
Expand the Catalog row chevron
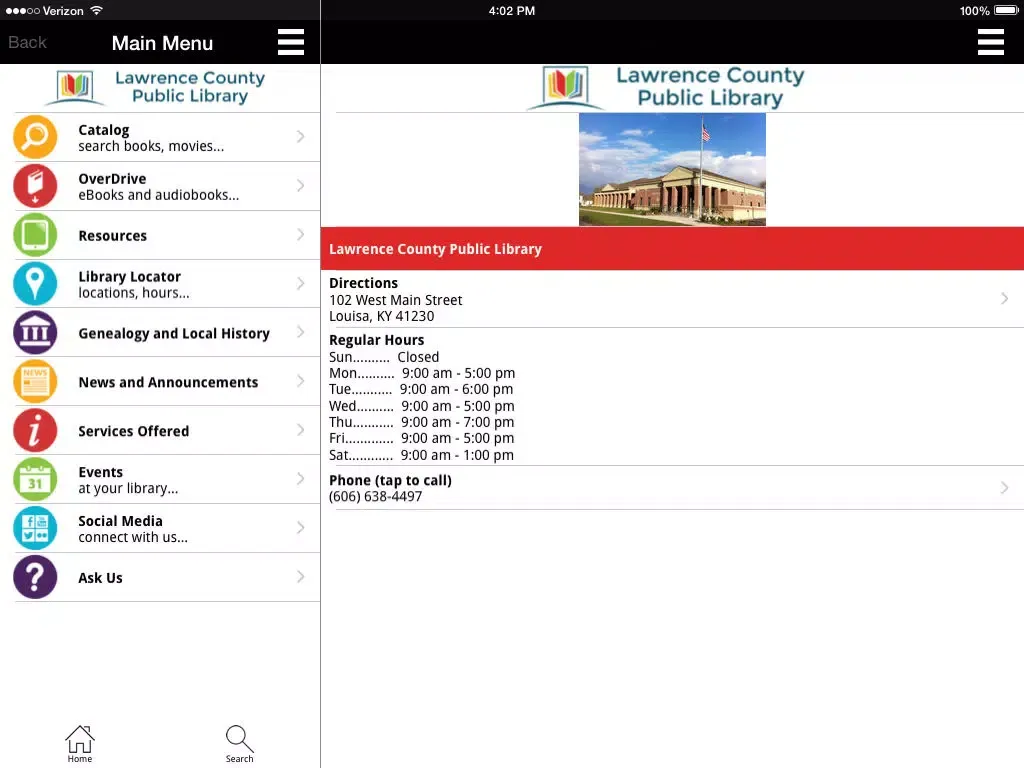coord(300,136)
